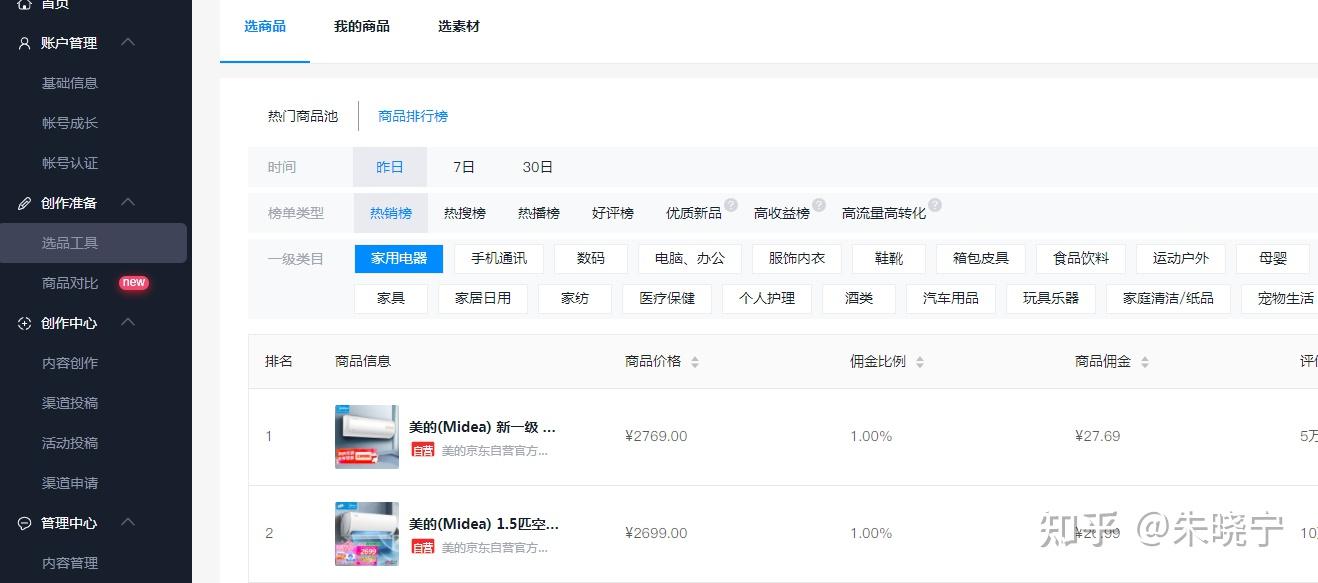The width and height of the screenshot is (1318, 583).
Task: Open 活动投稿 in the sidebar
Action: pyautogui.click(x=70, y=443)
